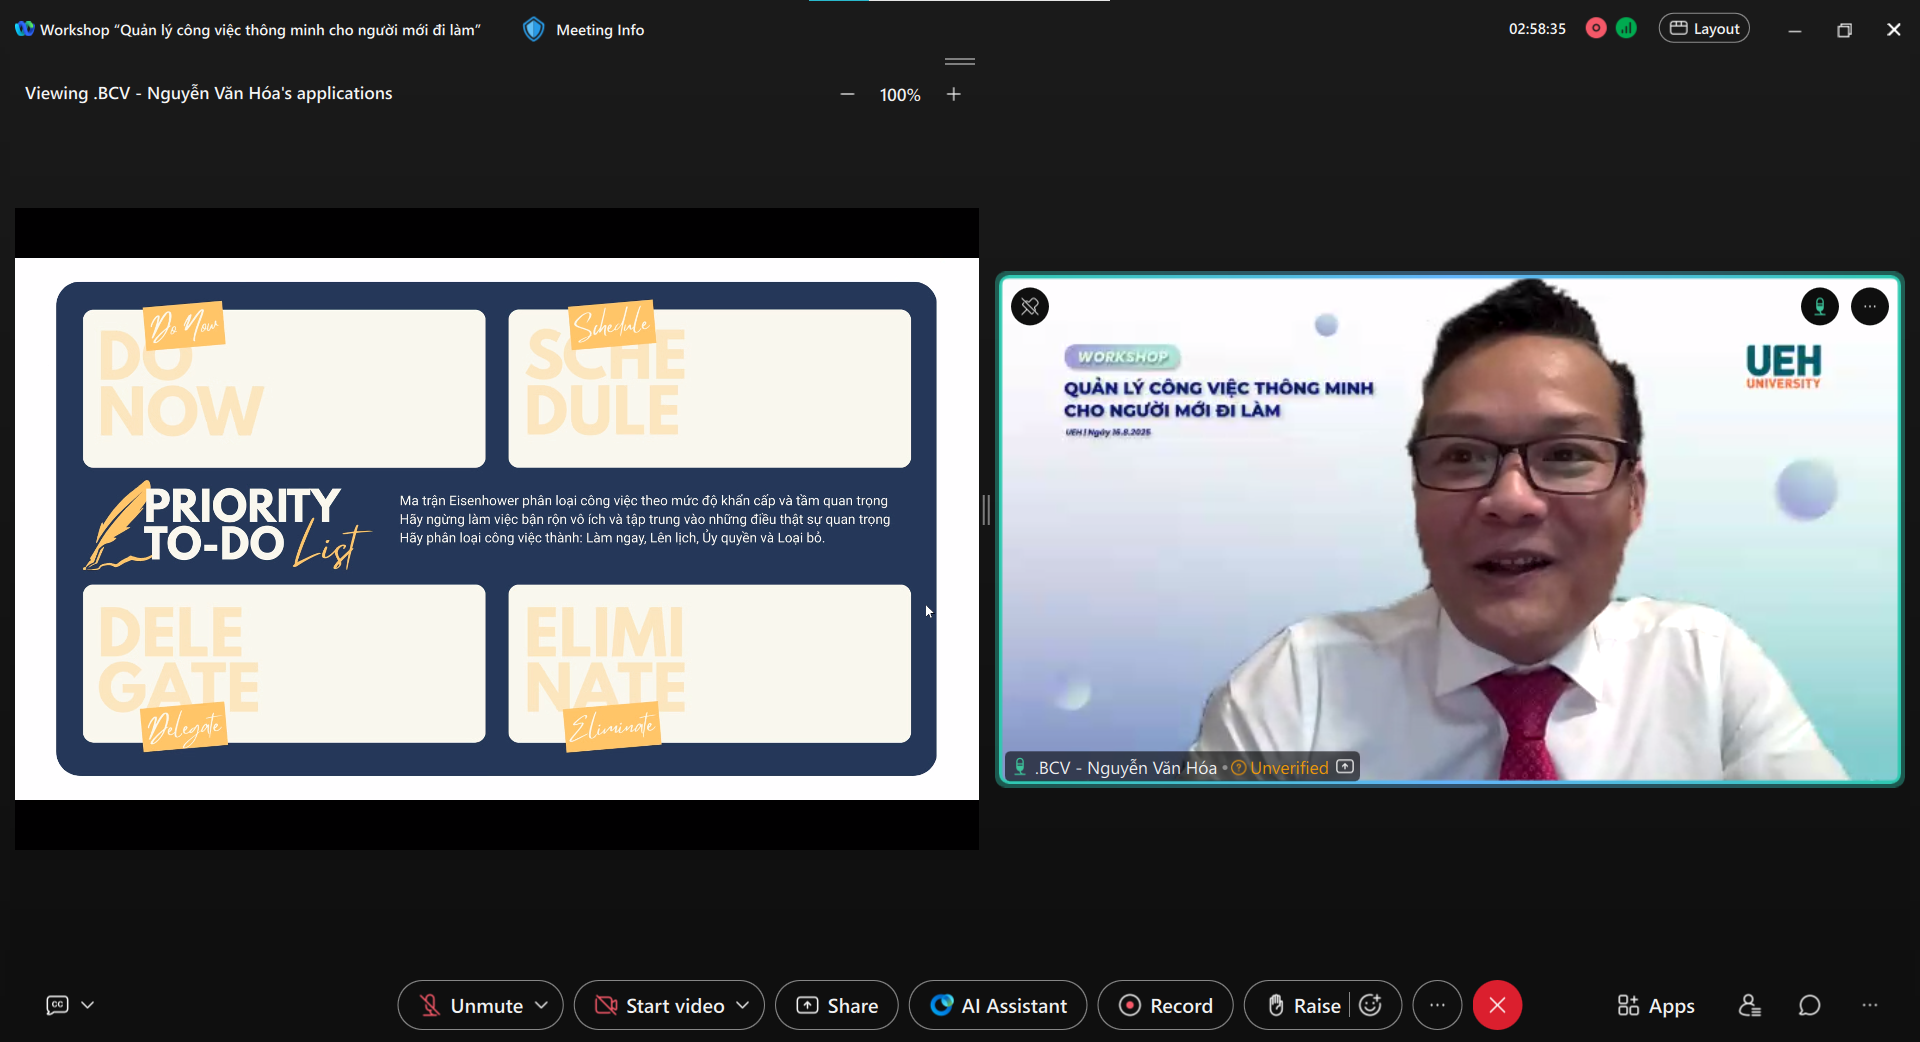Click the unpin icon on video tile
The height and width of the screenshot is (1042, 1920).
[x=1030, y=306]
